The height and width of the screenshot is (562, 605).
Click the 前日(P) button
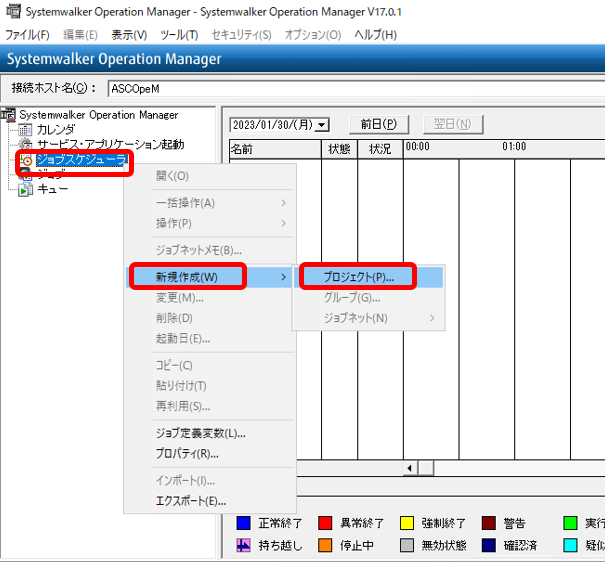[379, 124]
